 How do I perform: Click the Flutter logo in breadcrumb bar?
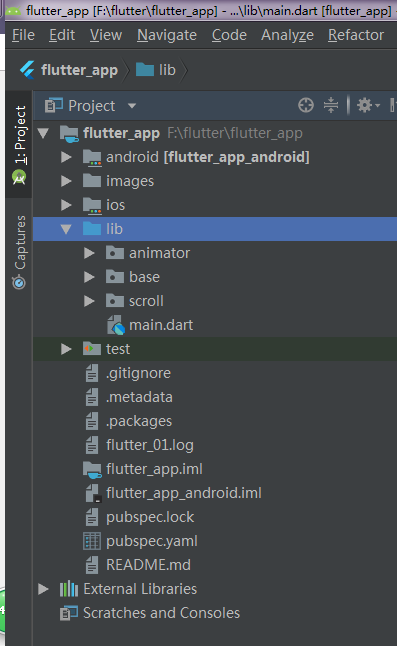[27, 70]
